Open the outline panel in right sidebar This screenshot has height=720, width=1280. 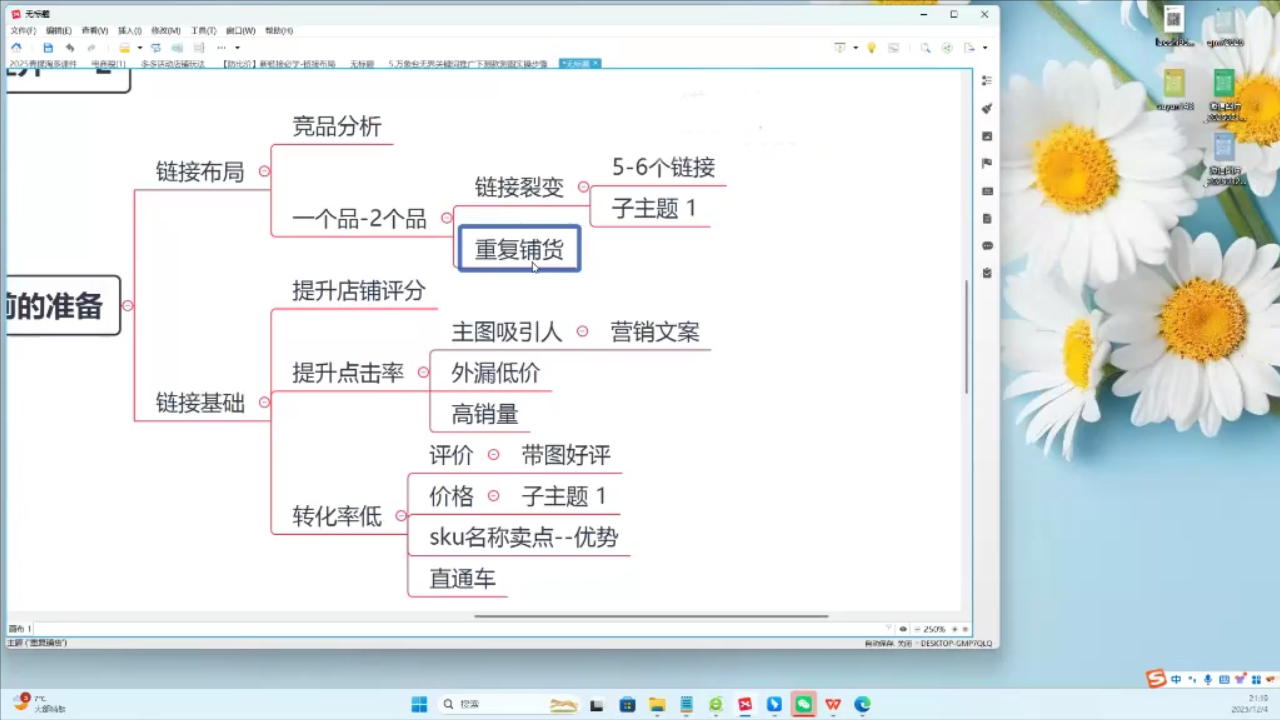[987, 80]
